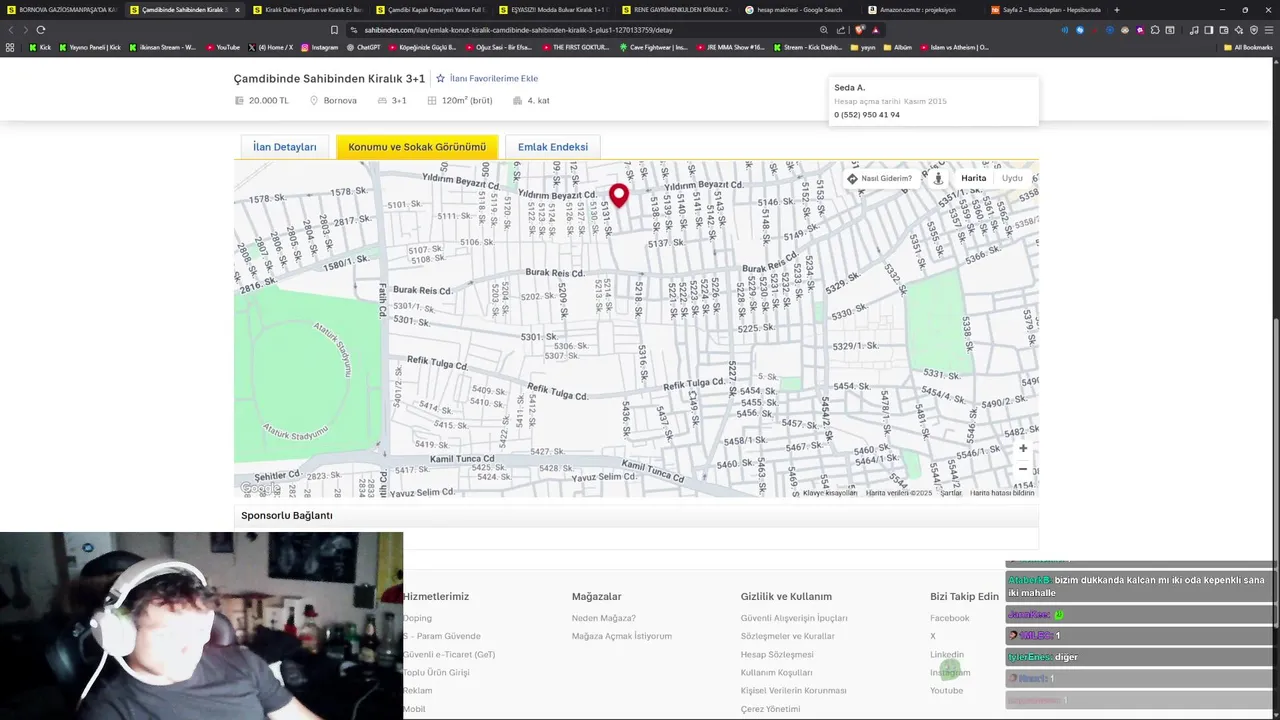Open Hesap Sözleşmesi footer link

click(777, 654)
